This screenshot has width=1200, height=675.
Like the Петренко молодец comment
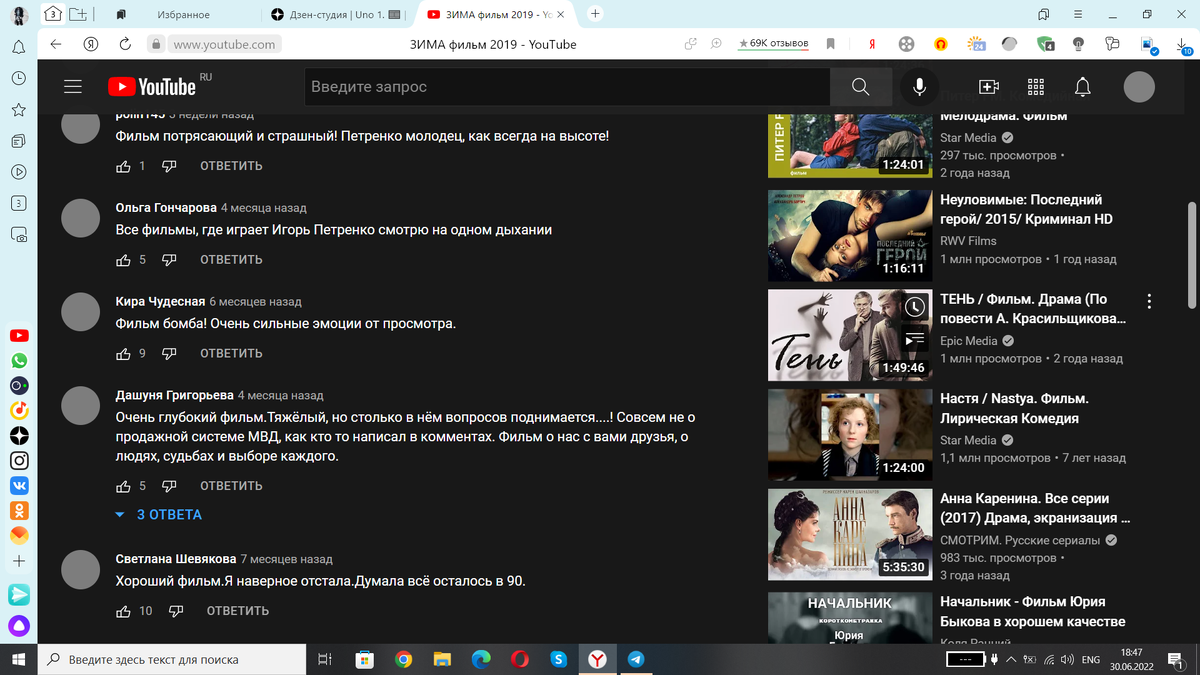(x=124, y=166)
